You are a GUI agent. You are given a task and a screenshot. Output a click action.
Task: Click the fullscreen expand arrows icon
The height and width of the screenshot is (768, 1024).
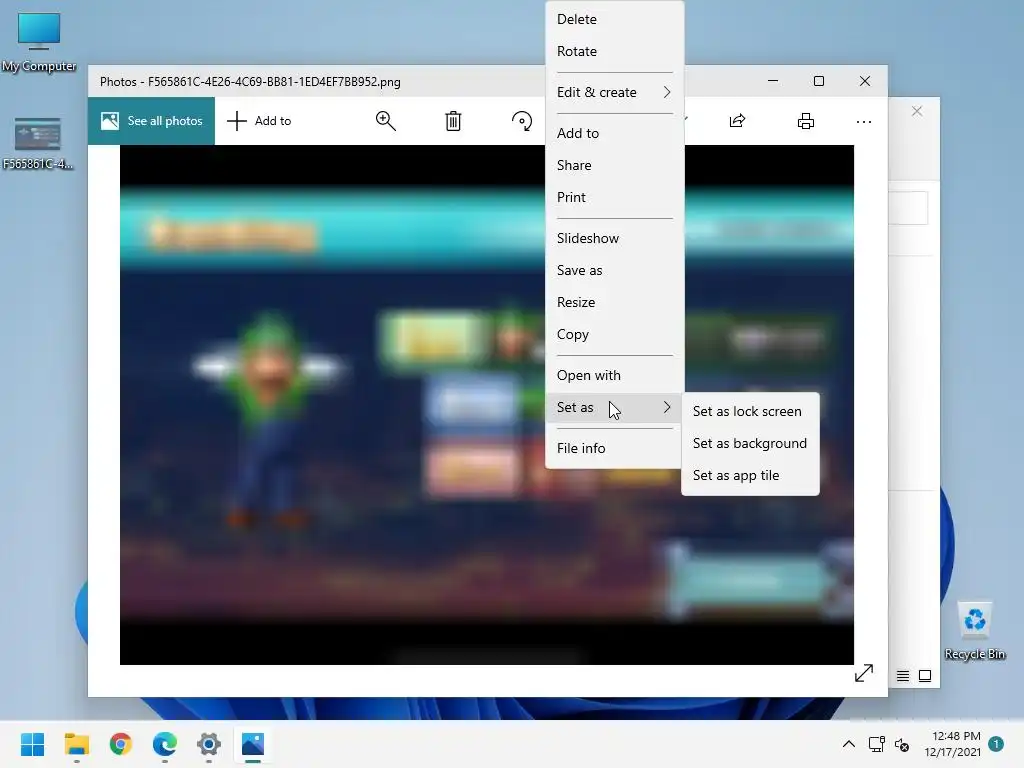864,673
